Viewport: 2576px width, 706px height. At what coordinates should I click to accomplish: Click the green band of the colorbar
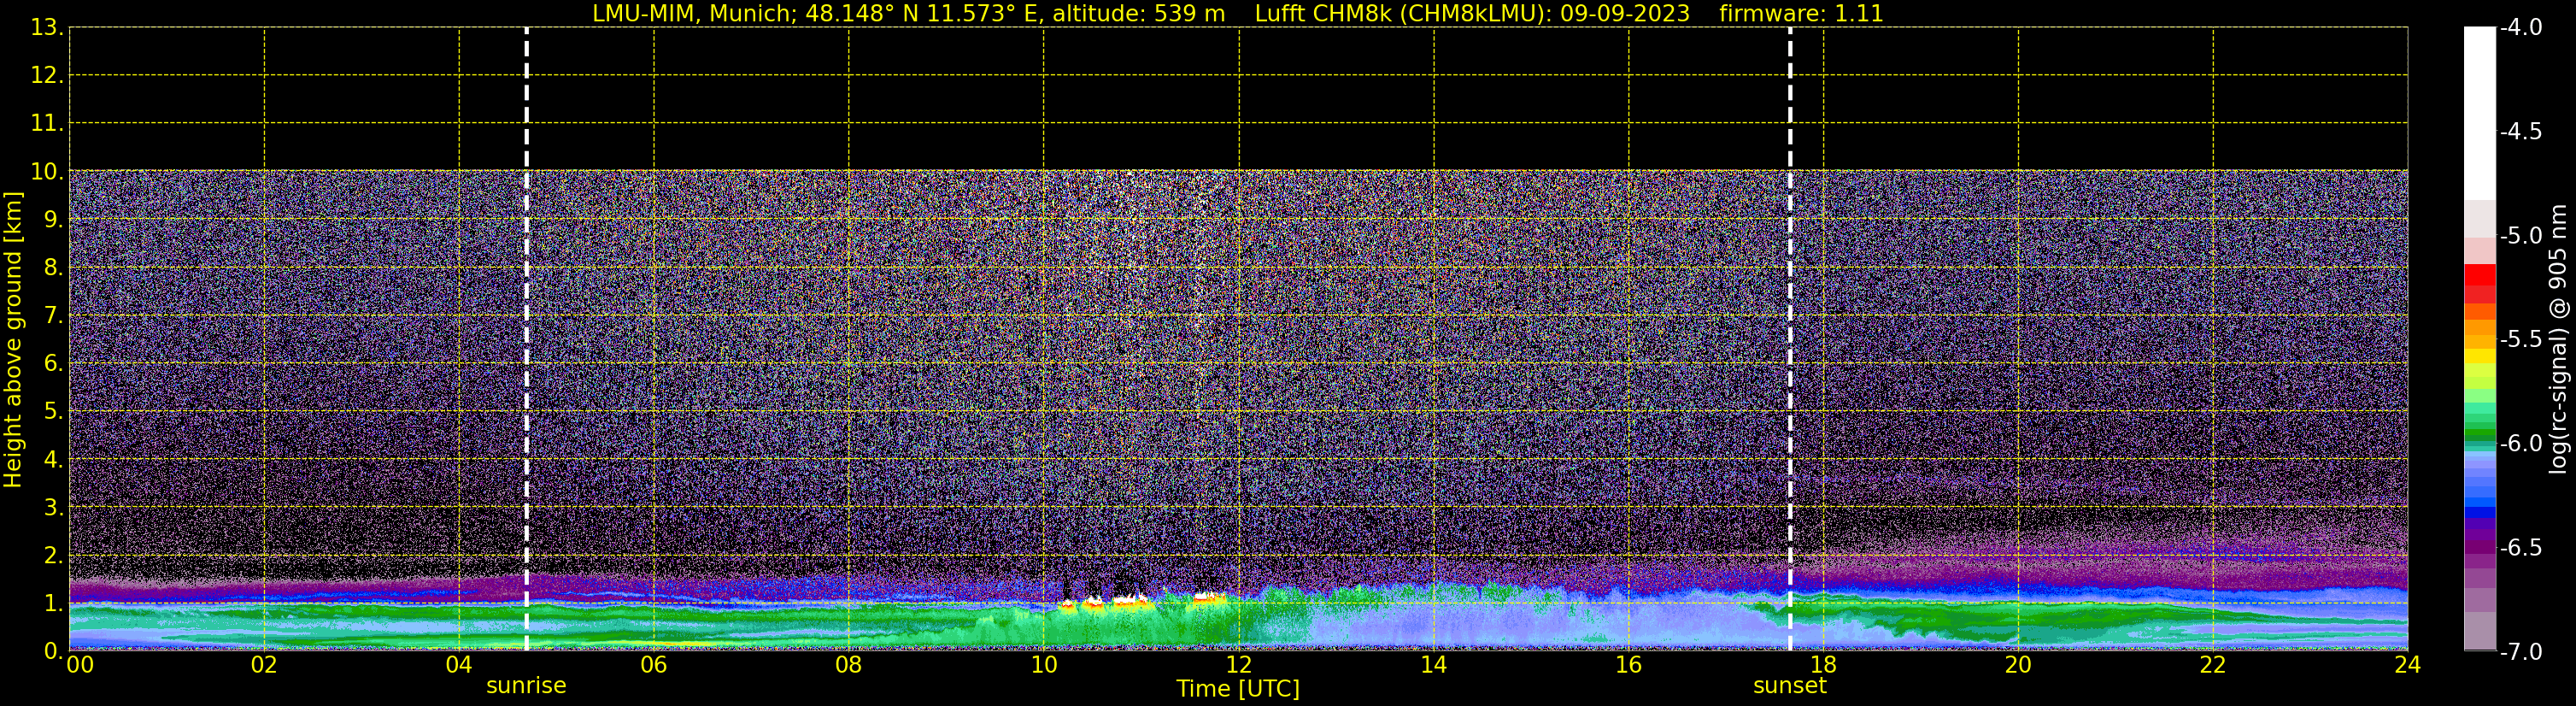pos(2480,434)
